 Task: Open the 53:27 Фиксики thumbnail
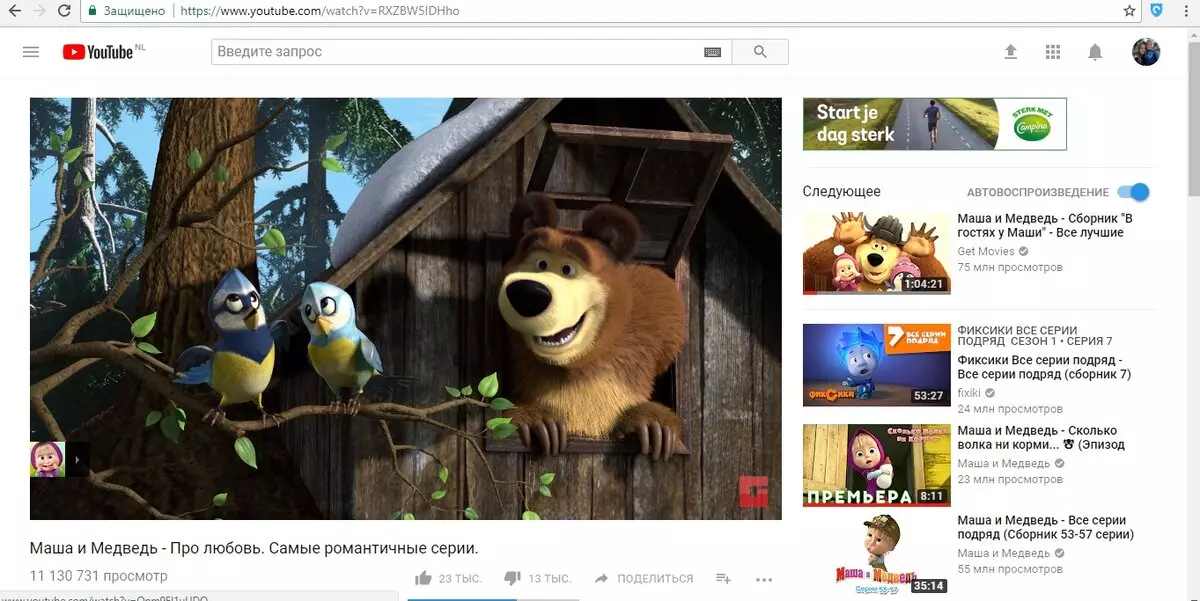[877, 365]
